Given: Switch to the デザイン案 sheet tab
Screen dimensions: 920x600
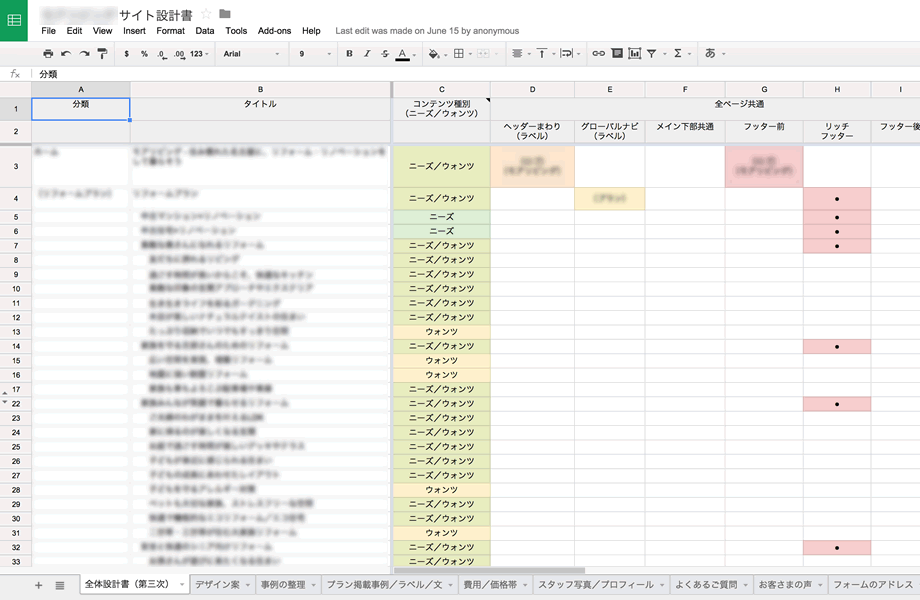Looking at the screenshot, I should [217, 583].
